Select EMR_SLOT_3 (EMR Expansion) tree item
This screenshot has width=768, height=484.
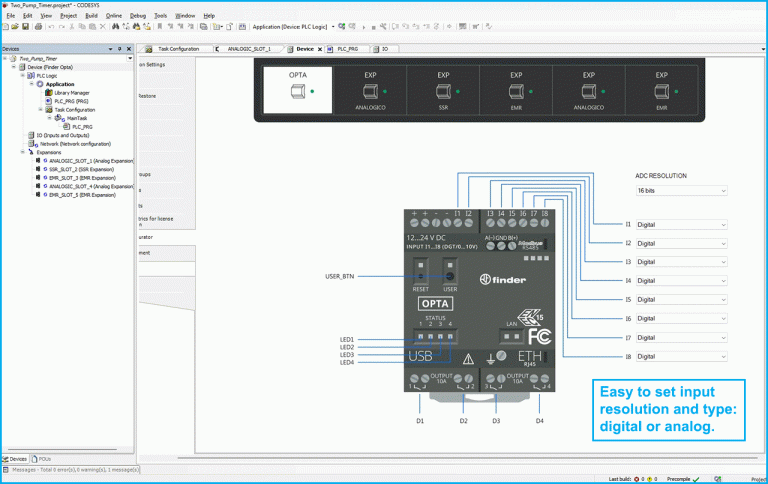(82, 178)
